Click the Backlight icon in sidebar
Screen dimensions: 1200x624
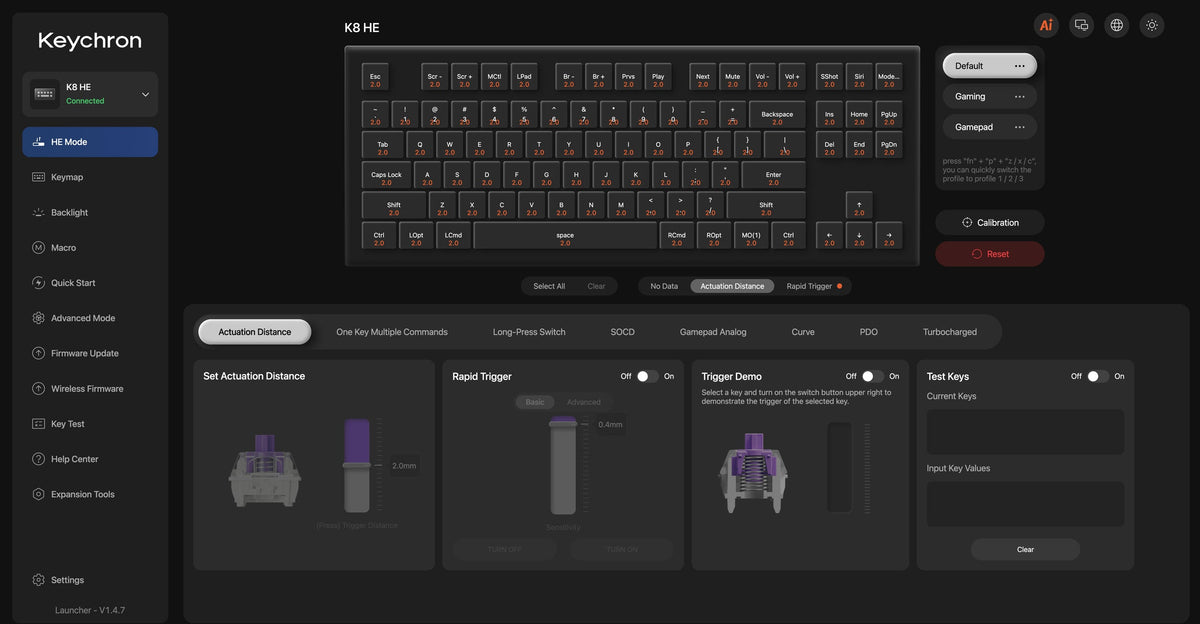tap(38, 212)
